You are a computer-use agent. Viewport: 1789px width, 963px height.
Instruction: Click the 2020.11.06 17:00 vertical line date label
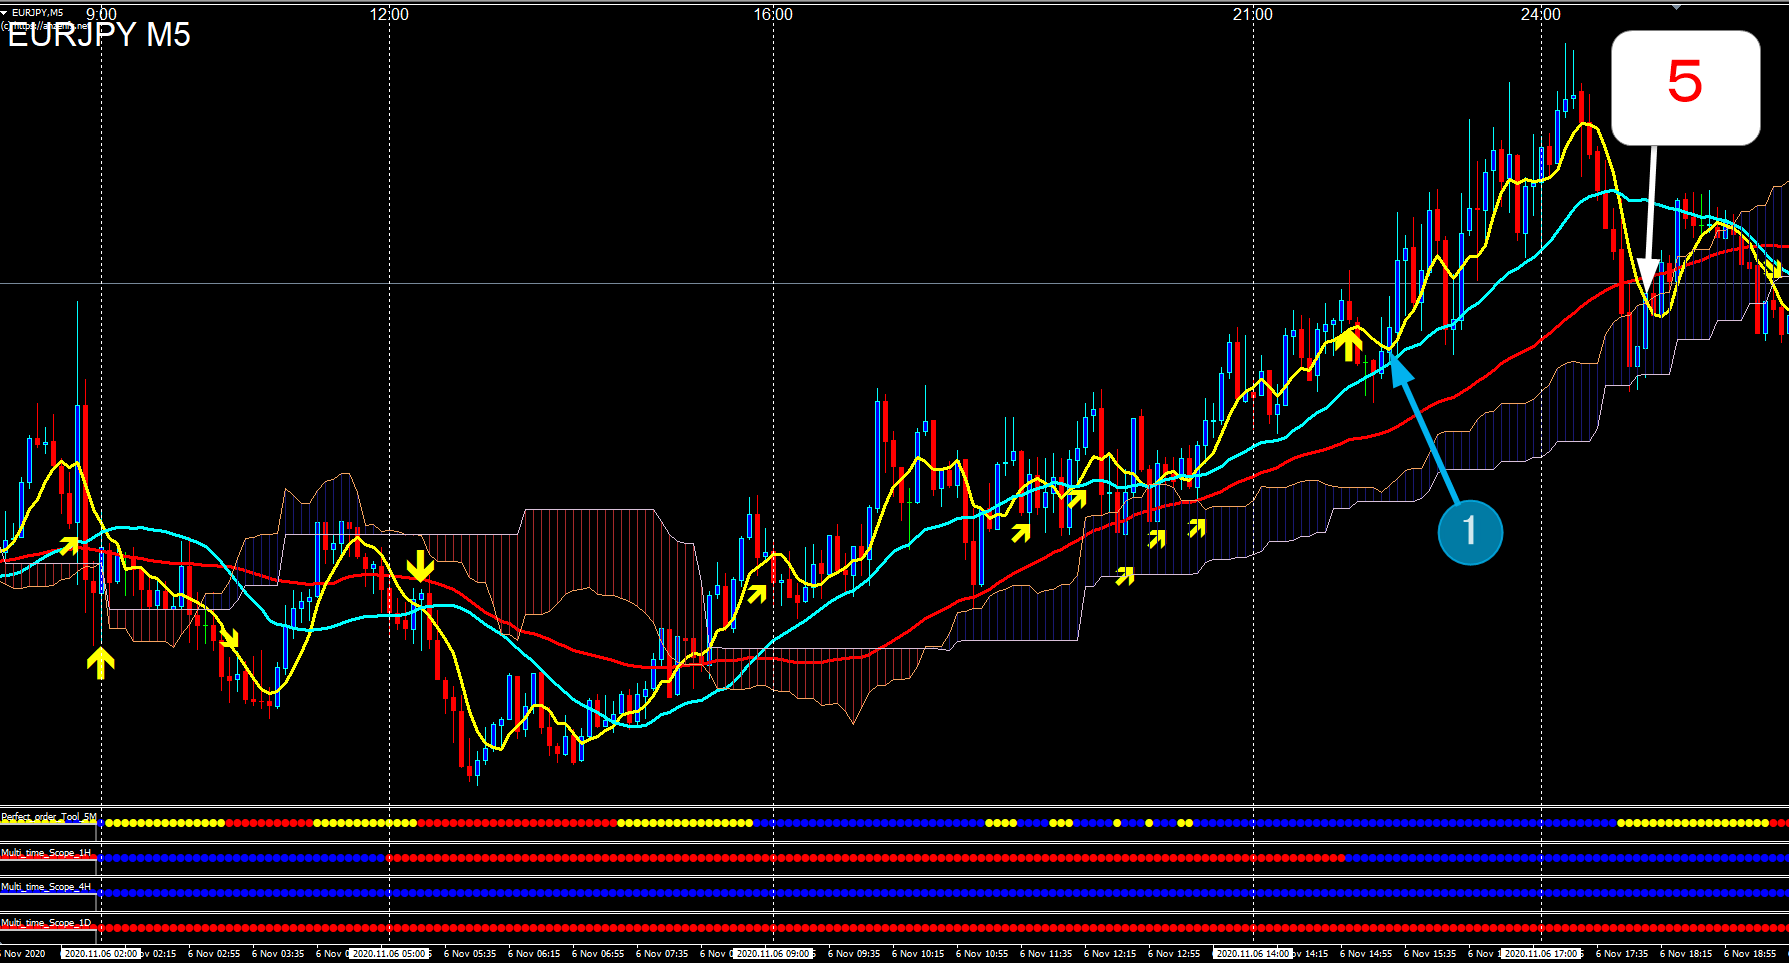[x=1541, y=954]
